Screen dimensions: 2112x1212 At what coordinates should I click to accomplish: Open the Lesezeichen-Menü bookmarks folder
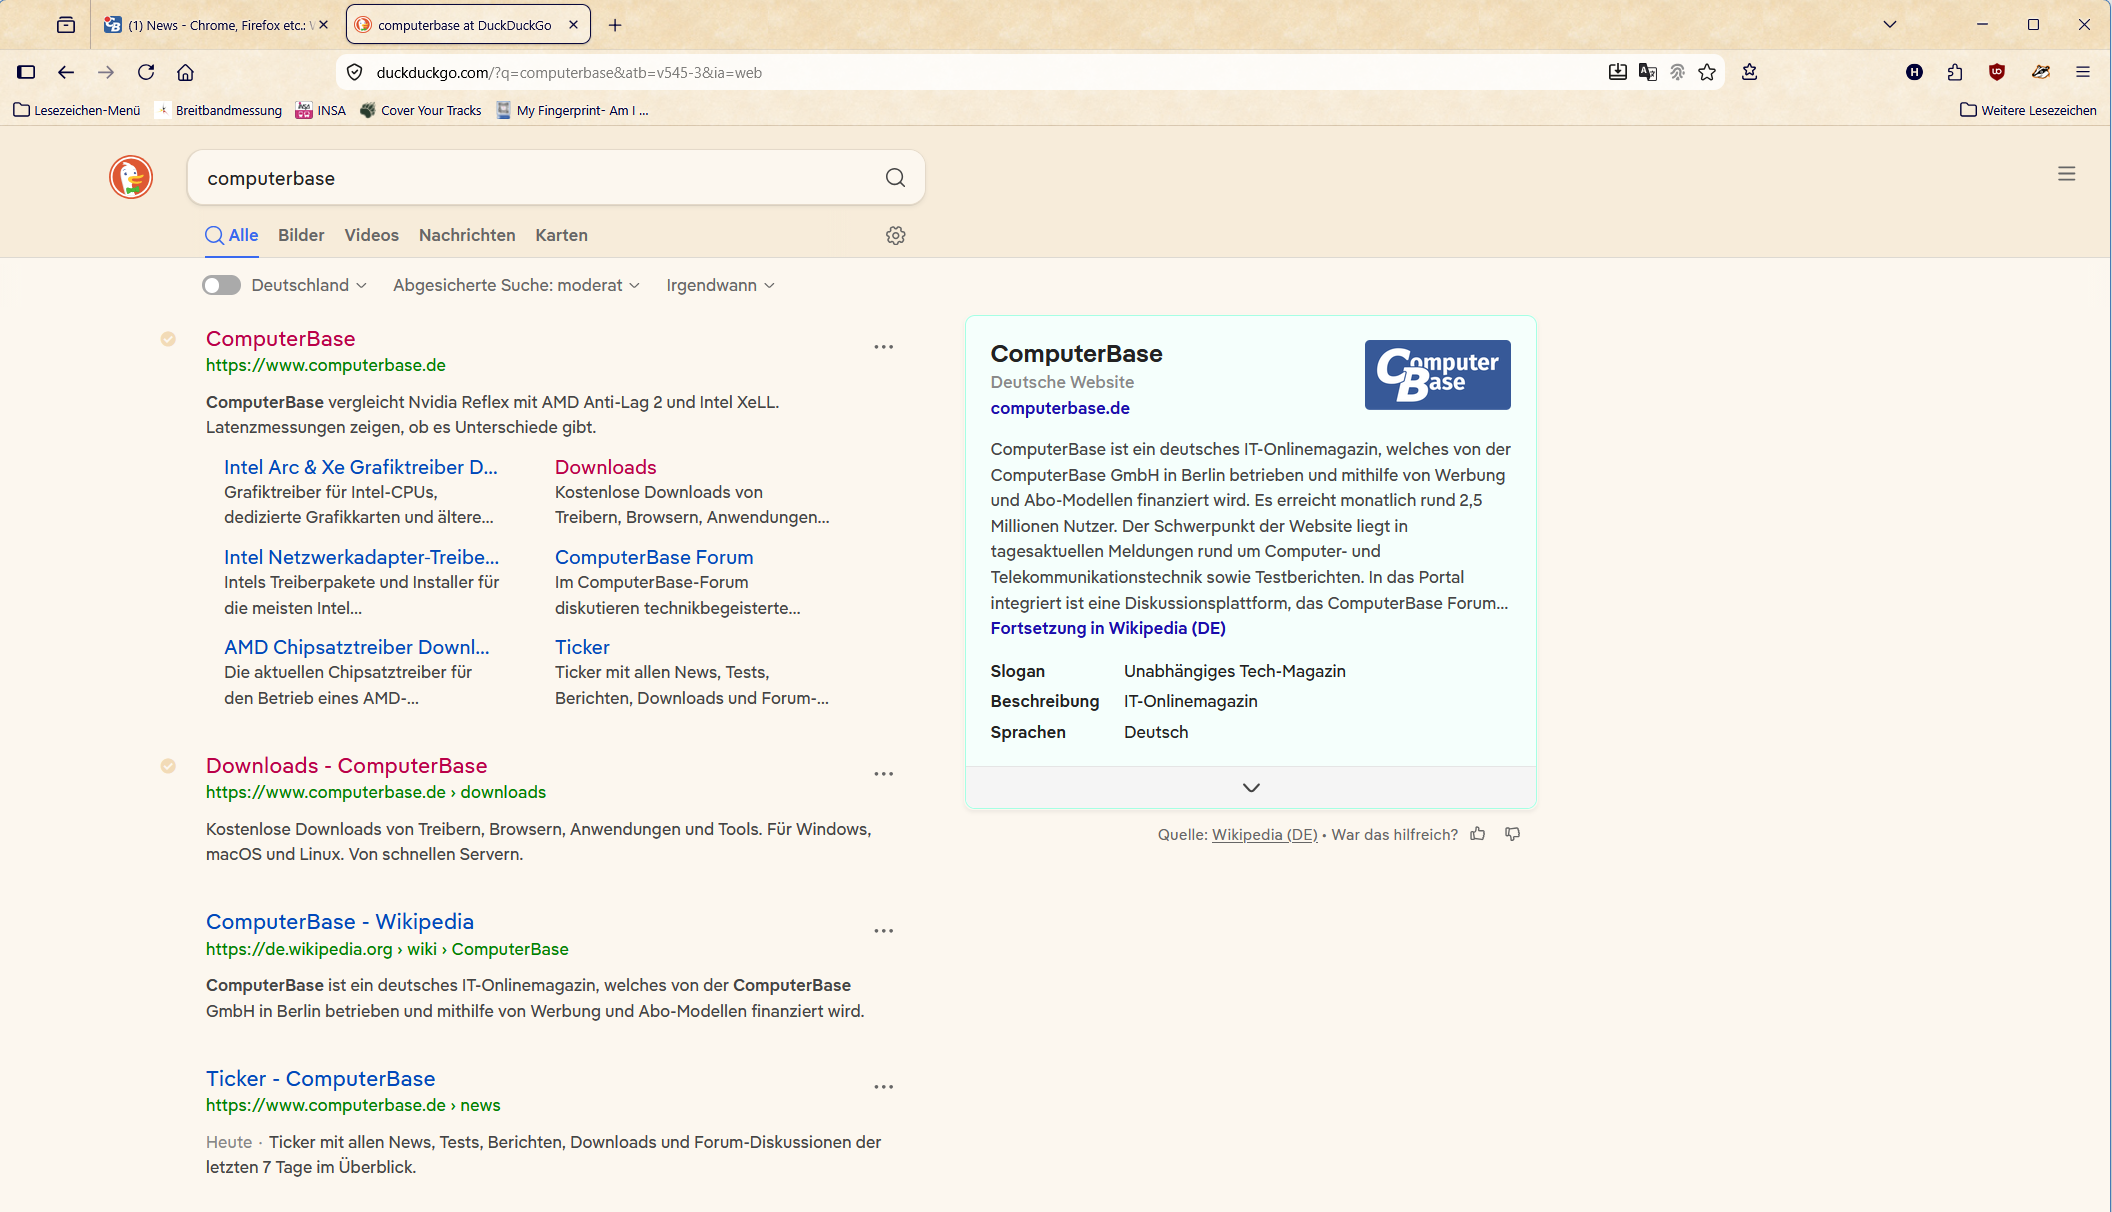click(77, 110)
